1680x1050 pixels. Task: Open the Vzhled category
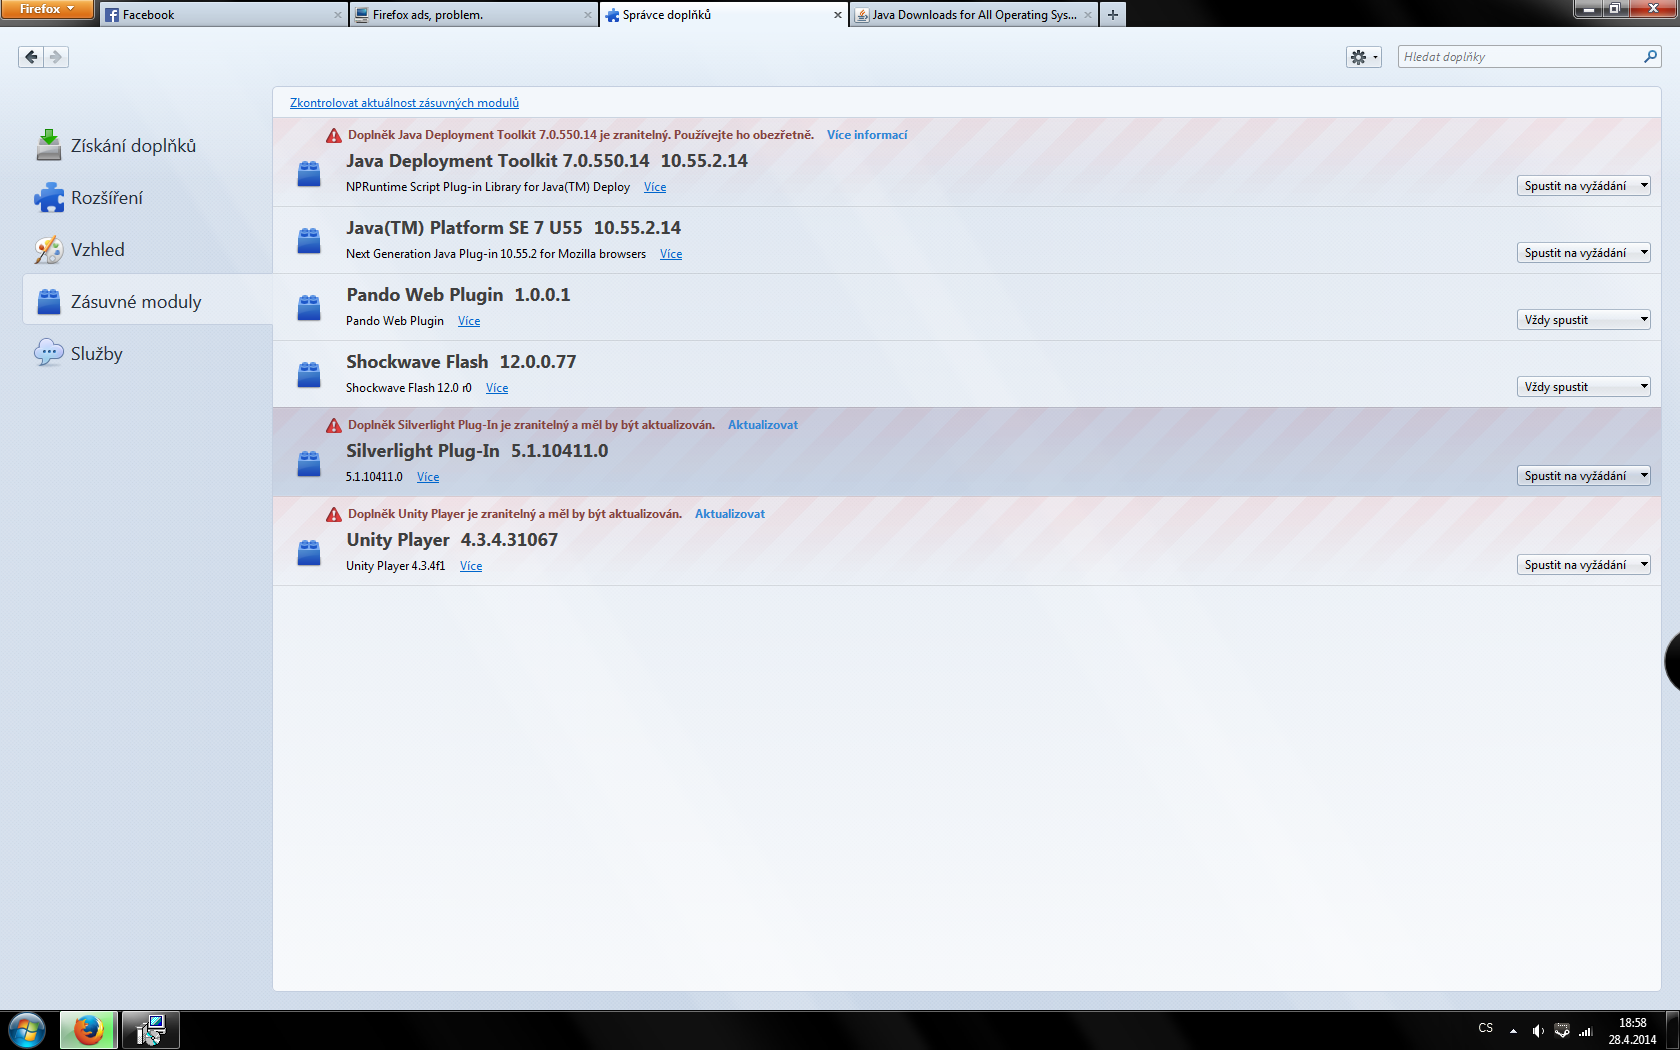click(147, 250)
